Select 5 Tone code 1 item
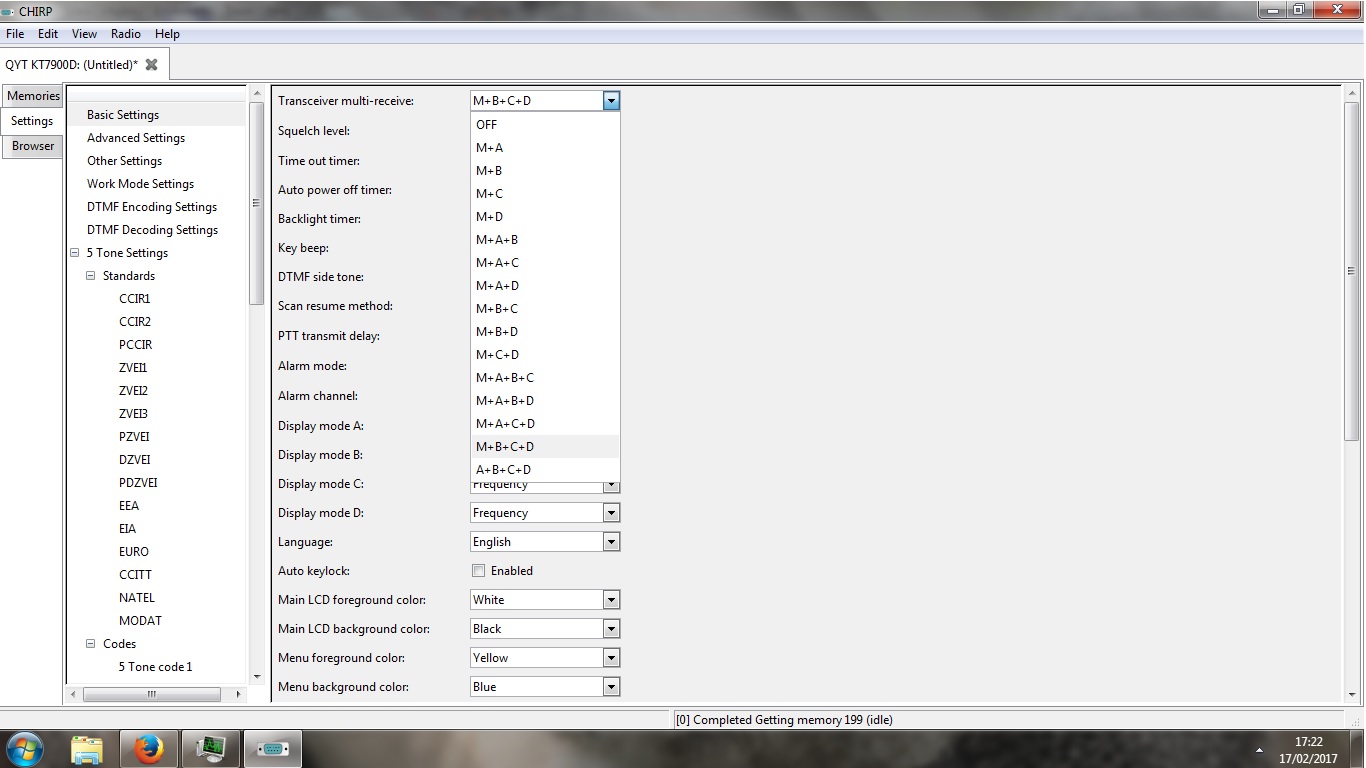This screenshot has width=1366, height=768. [x=155, y=667]
